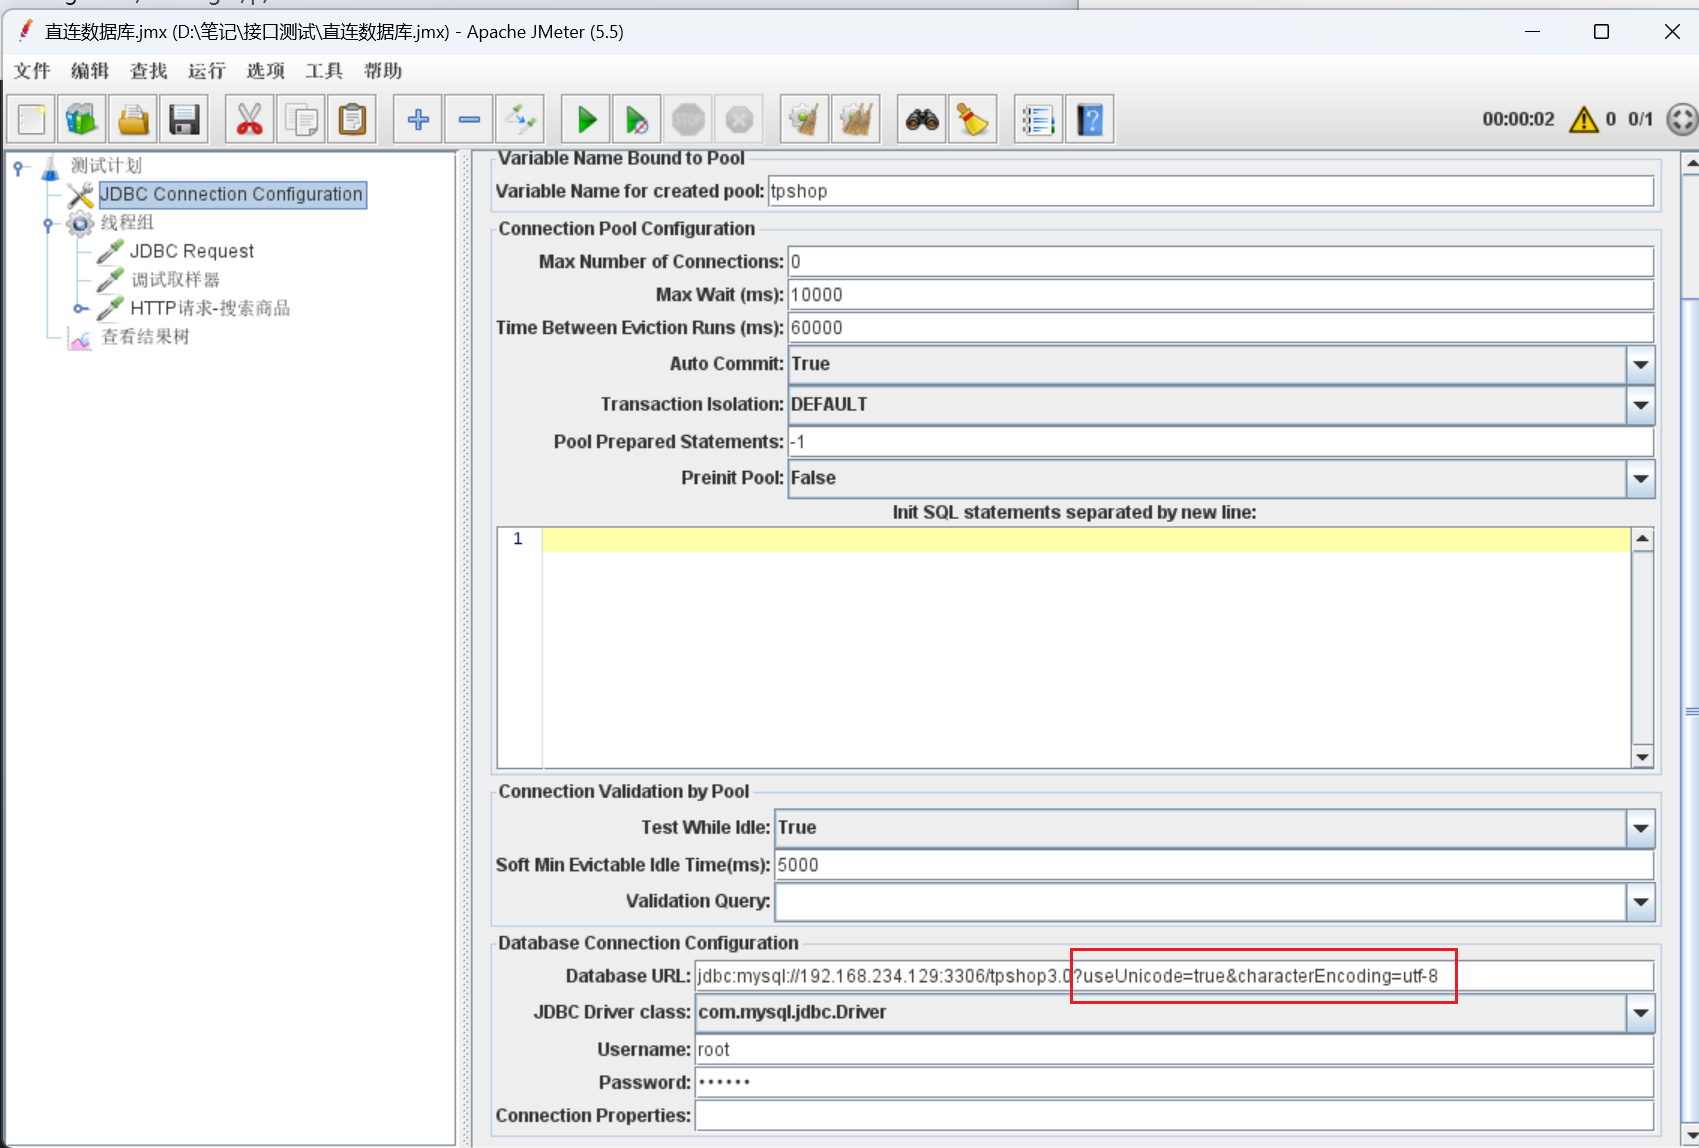Click the Search binoculars icon
Image resolution: width=1699 pixels, height=1148 pixels.
pos(922,120)
